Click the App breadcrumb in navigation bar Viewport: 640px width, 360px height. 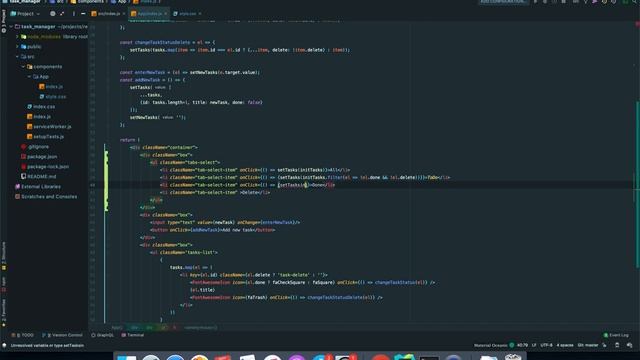pos(119,2)
